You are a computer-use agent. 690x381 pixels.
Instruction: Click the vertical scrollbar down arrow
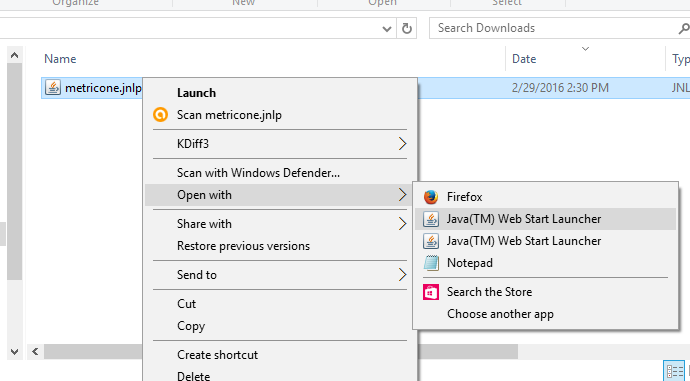point(15,352)
